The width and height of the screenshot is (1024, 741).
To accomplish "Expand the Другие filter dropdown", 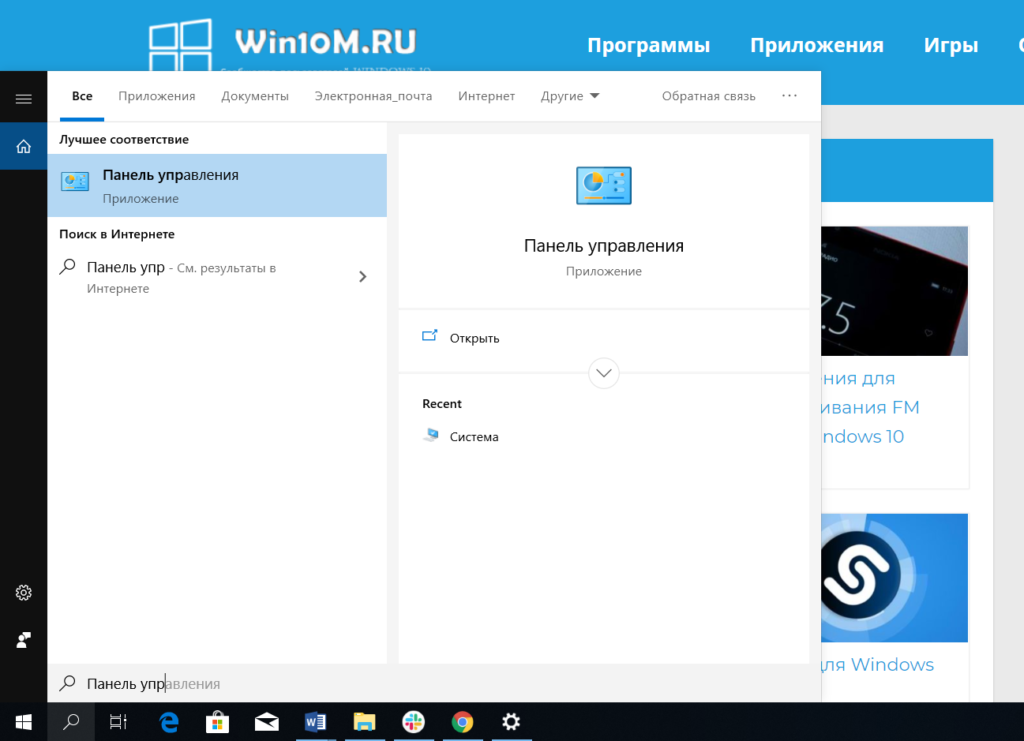I will (x=570, y=96).
